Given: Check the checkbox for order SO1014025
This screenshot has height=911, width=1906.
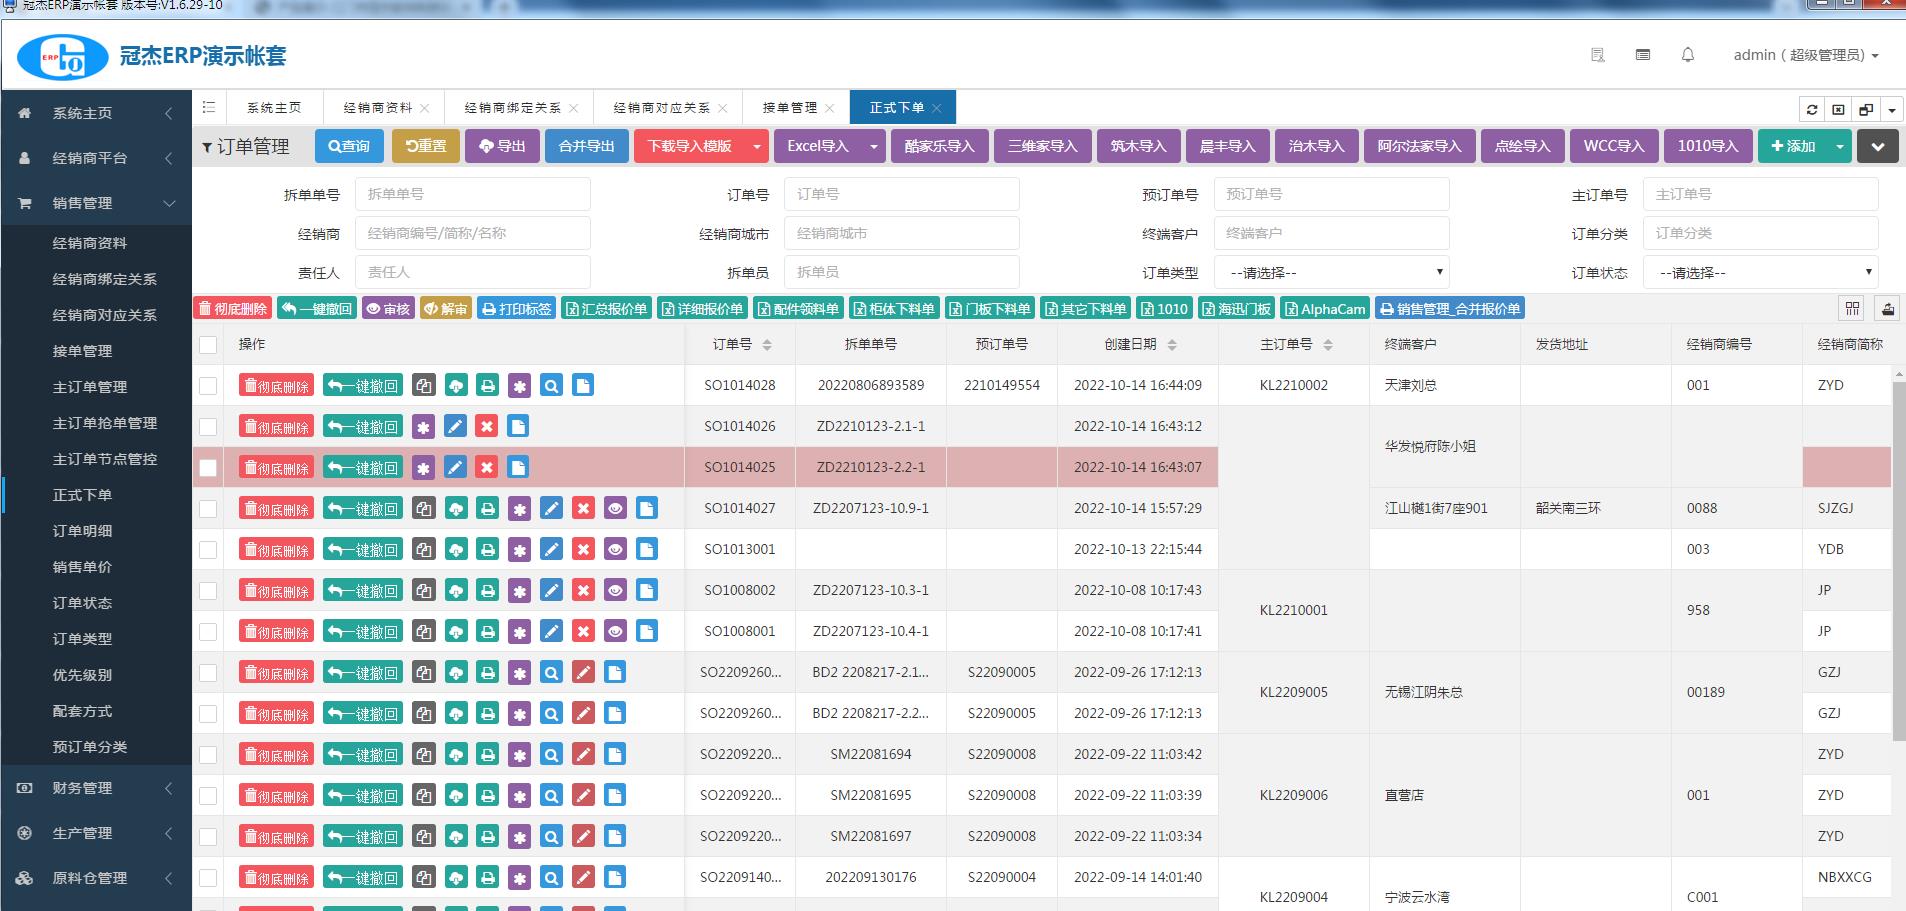Looking at the screenshot, I should pos(208,467).
